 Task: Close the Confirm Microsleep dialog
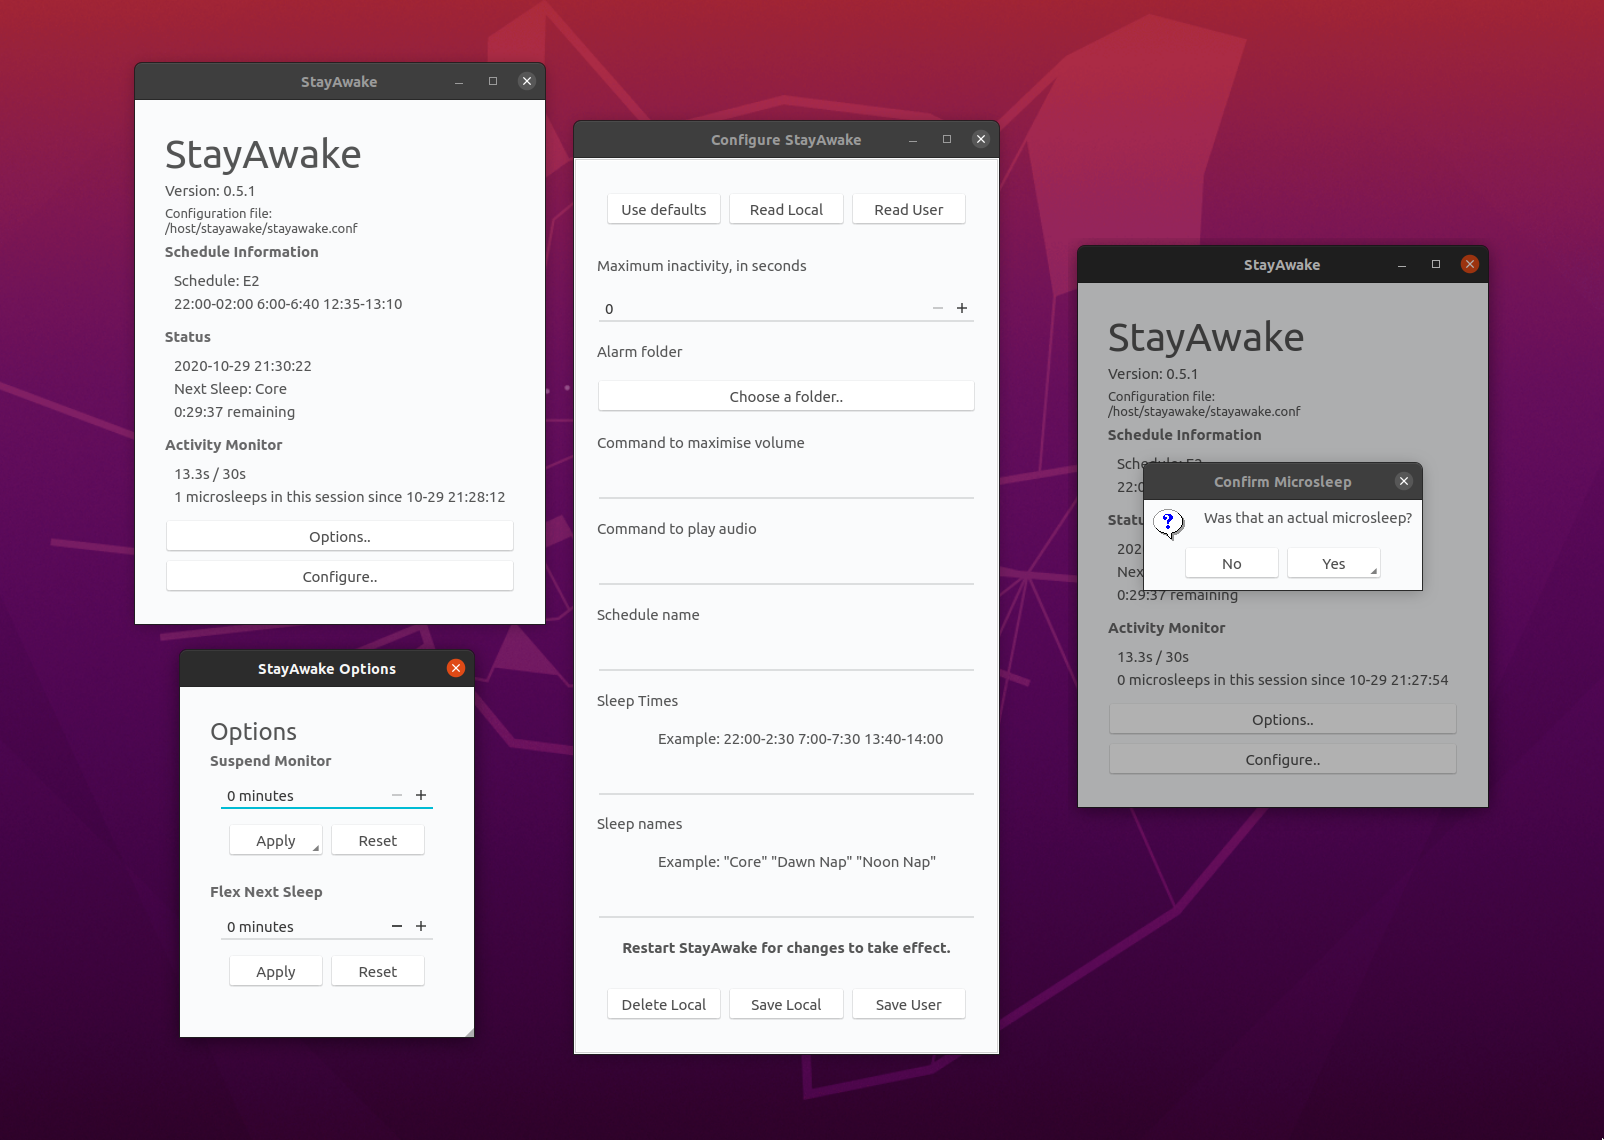(x=1404, y=481)
